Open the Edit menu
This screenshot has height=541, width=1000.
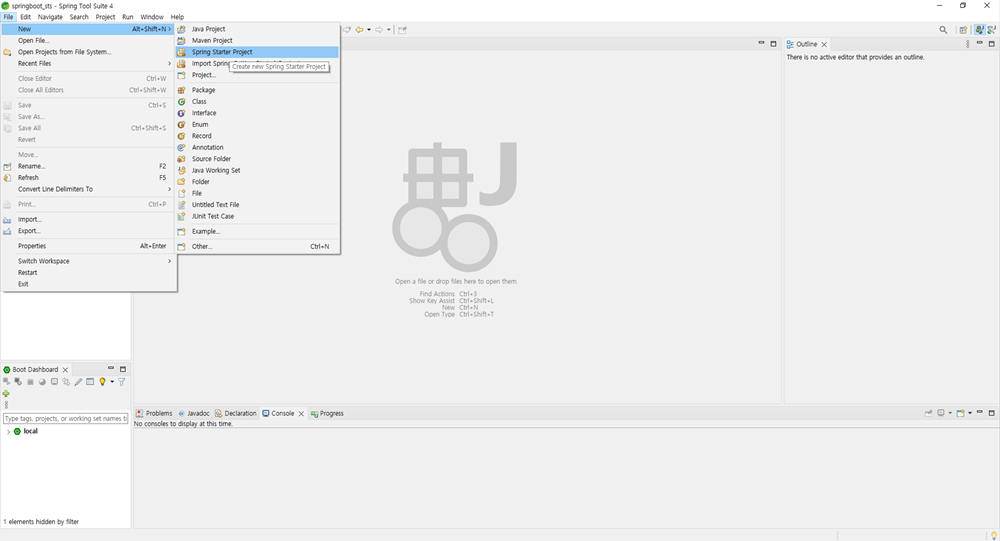[x=26, y=17]
